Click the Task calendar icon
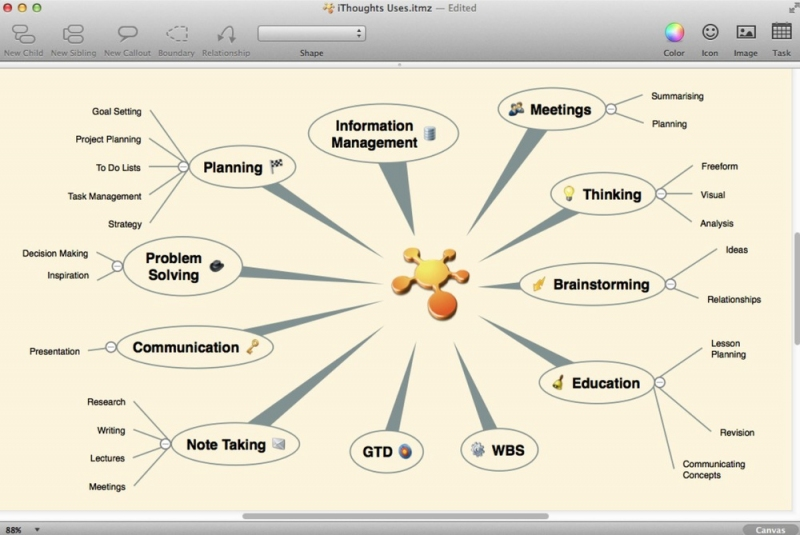Viewport: 800px width, 535px height. [x=781, y=32]
